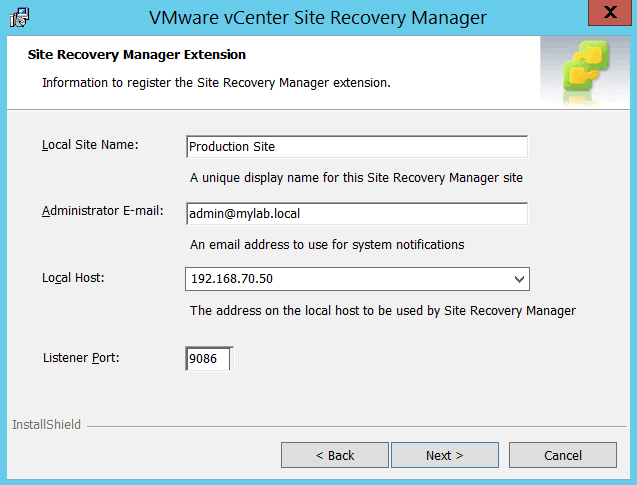Click the Local Site Name text field
This screenshot has height=485, width=637.
click(x=356, y=147)
